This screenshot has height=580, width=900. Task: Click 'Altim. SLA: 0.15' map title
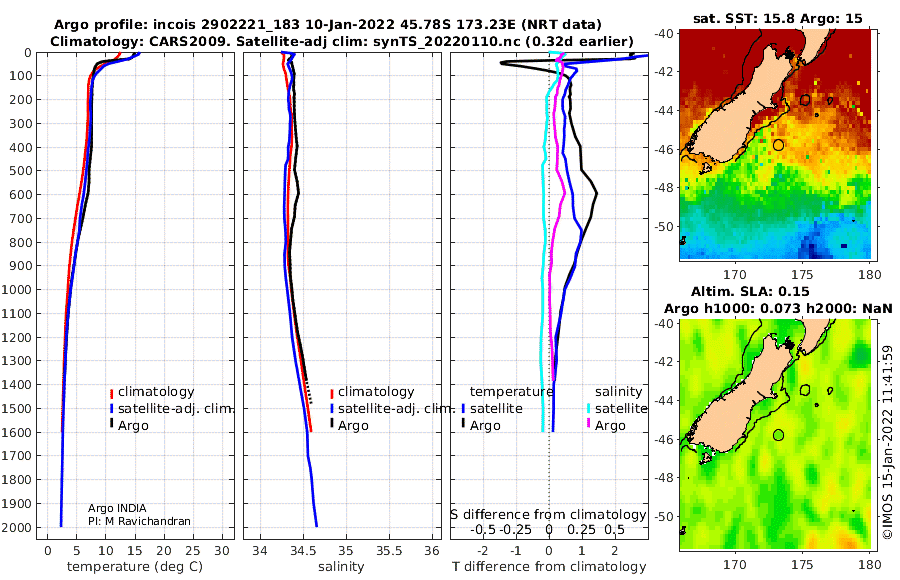(750, 292)
